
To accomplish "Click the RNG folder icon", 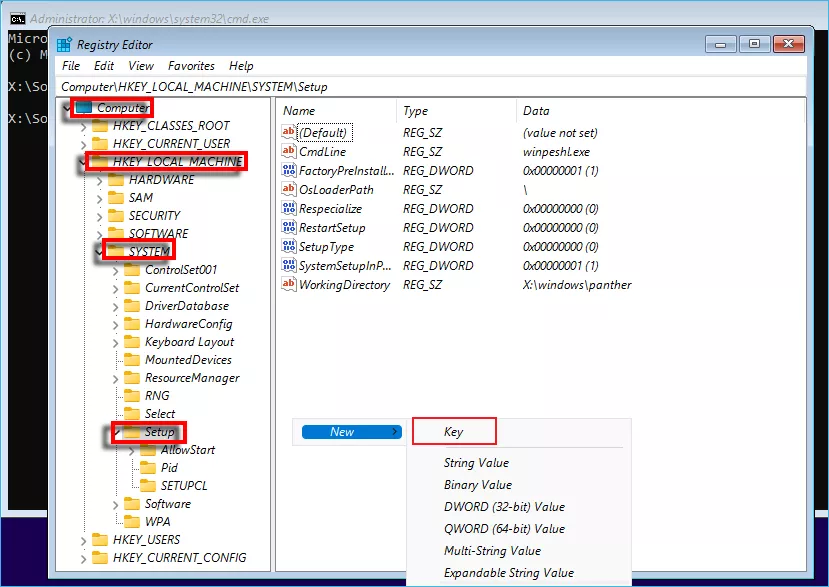I will pyautogui.click(x=132, y=396).
